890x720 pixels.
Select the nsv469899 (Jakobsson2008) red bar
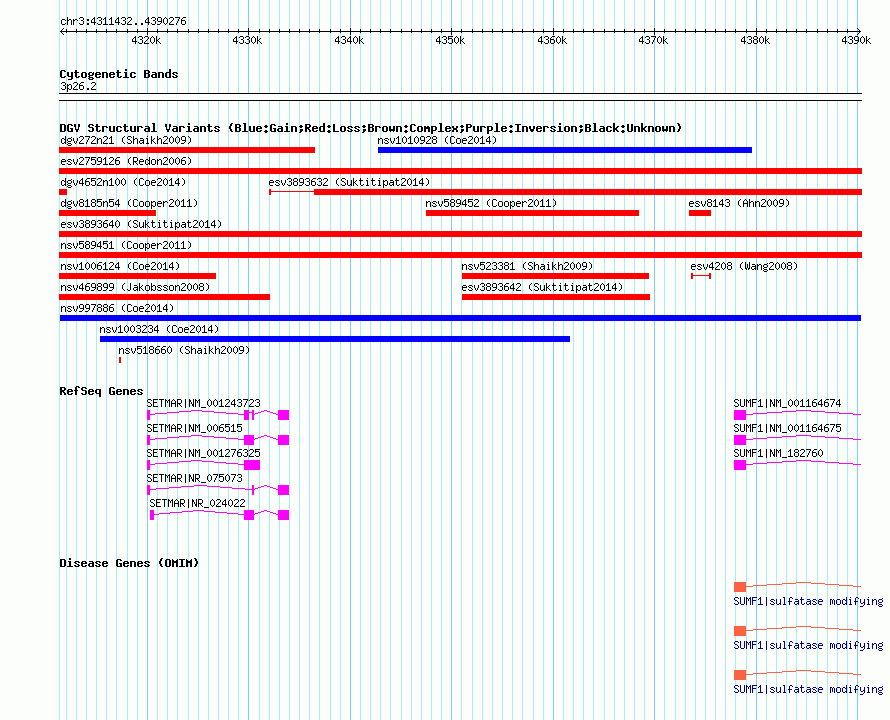165,297
